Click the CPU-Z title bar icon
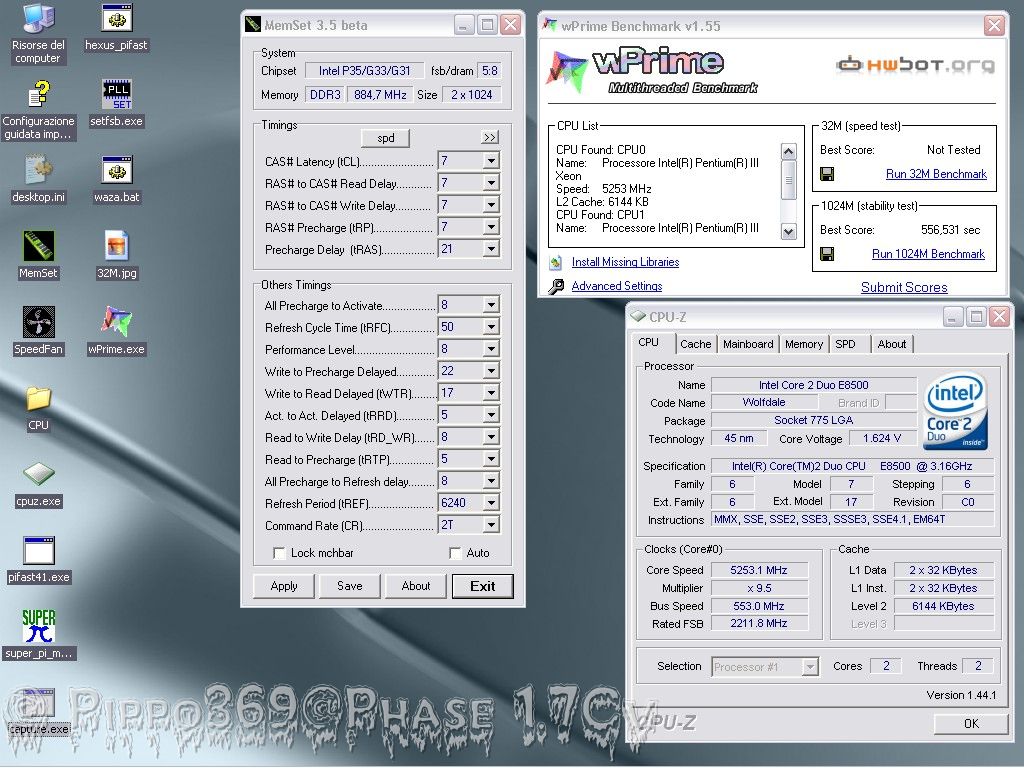The width and height of the screenshot is (1024, 768). click(637, 316)
